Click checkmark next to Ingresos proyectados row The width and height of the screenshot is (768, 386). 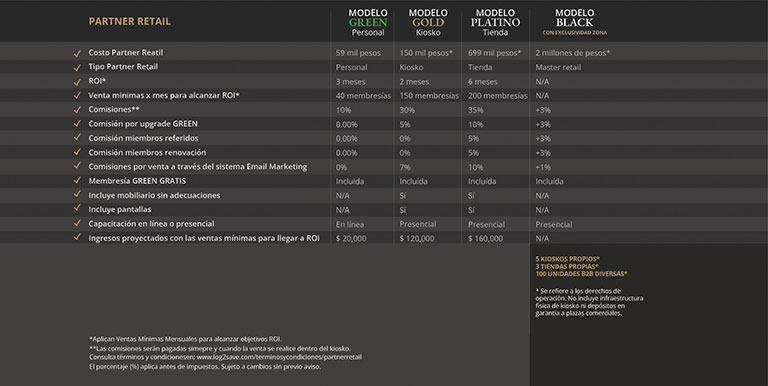point(77,238)
